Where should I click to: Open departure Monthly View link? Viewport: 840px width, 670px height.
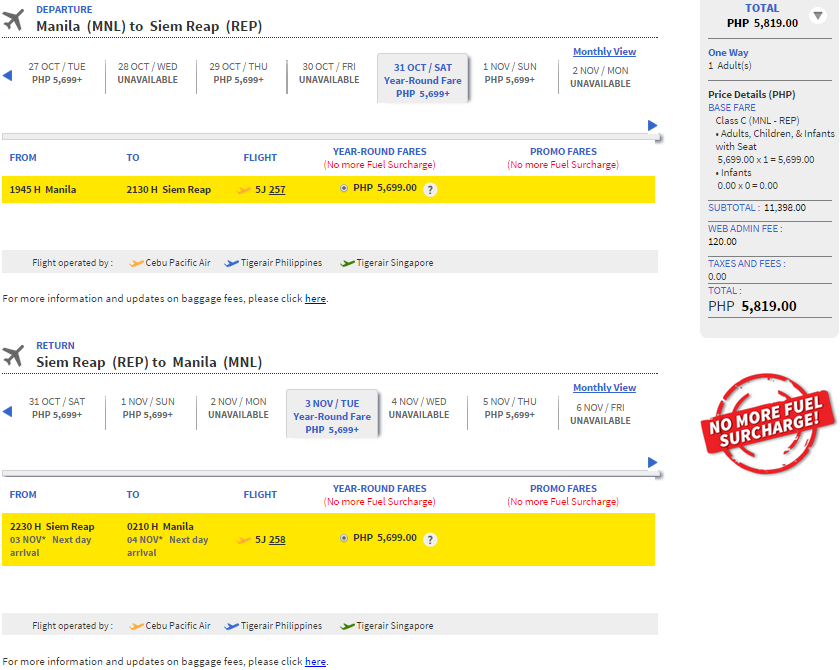click(x=604, y=52)
